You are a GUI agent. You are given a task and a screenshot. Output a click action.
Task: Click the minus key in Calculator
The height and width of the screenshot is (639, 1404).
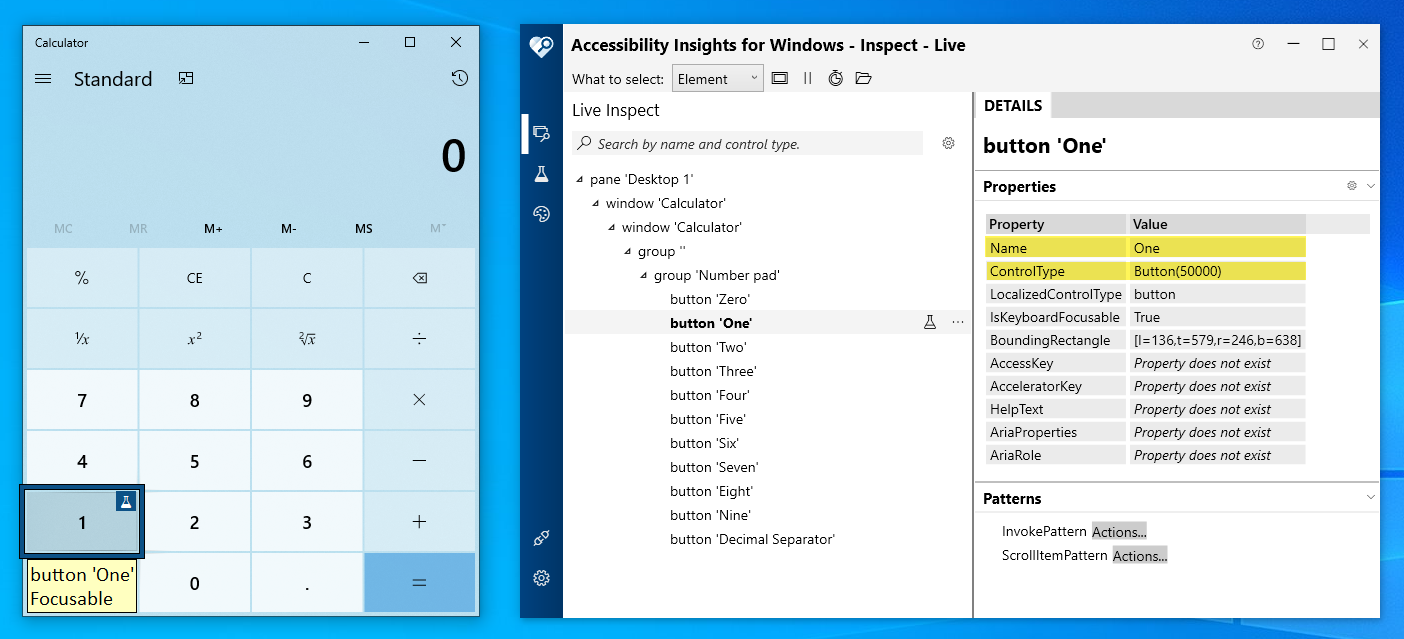coord(419,461)
